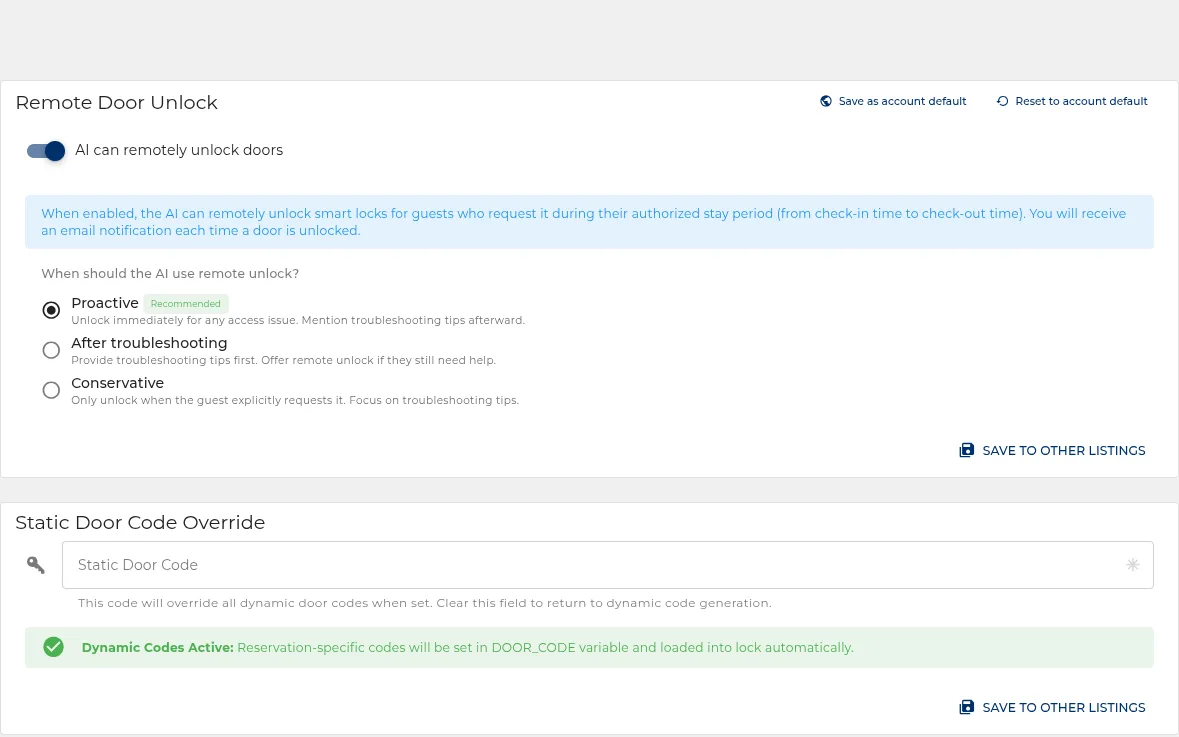Click 'This code will override all dynamic door codes' hint
Viewport: 1179px width, 737px height.
point(425,603)
